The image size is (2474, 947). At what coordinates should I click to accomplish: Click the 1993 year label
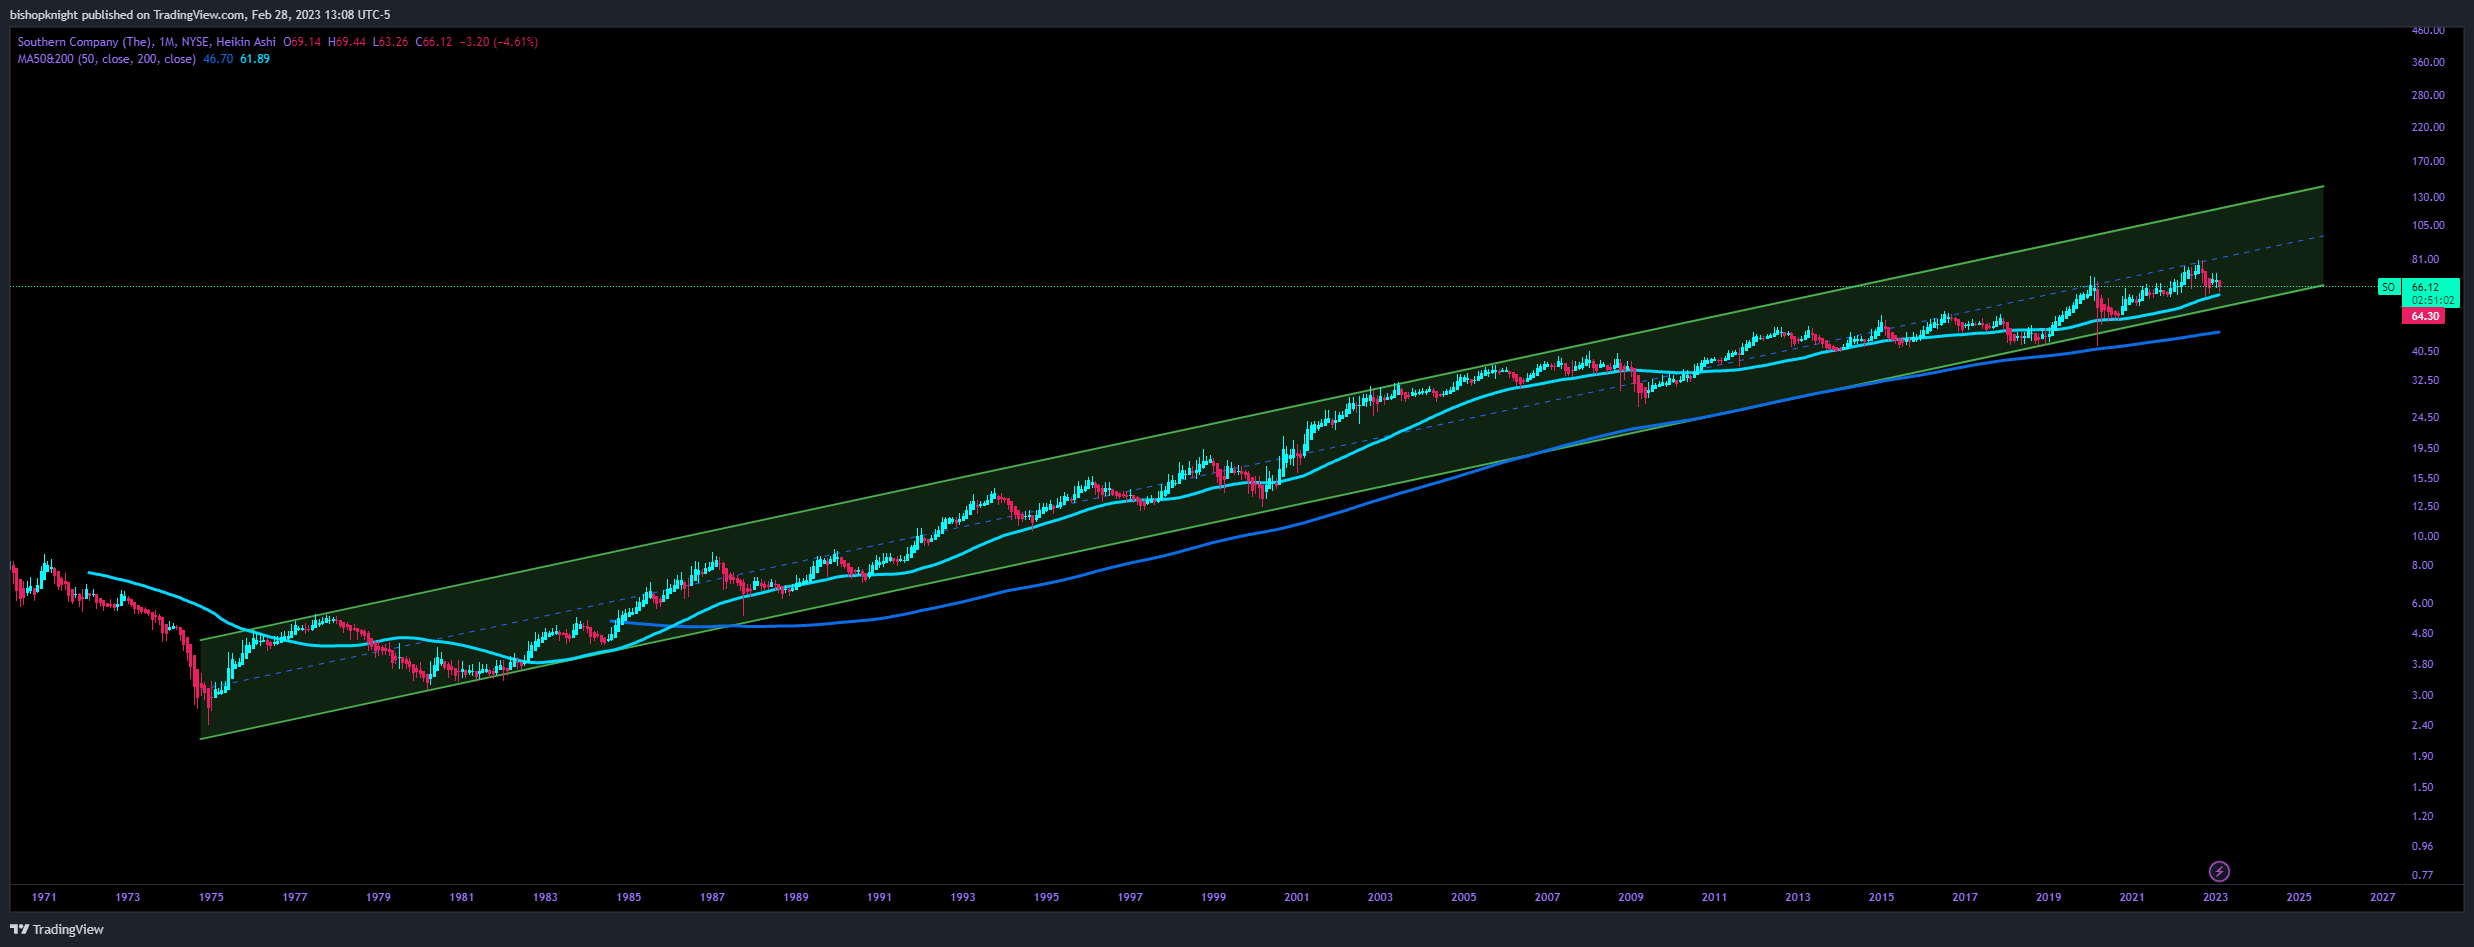(963, 897)
